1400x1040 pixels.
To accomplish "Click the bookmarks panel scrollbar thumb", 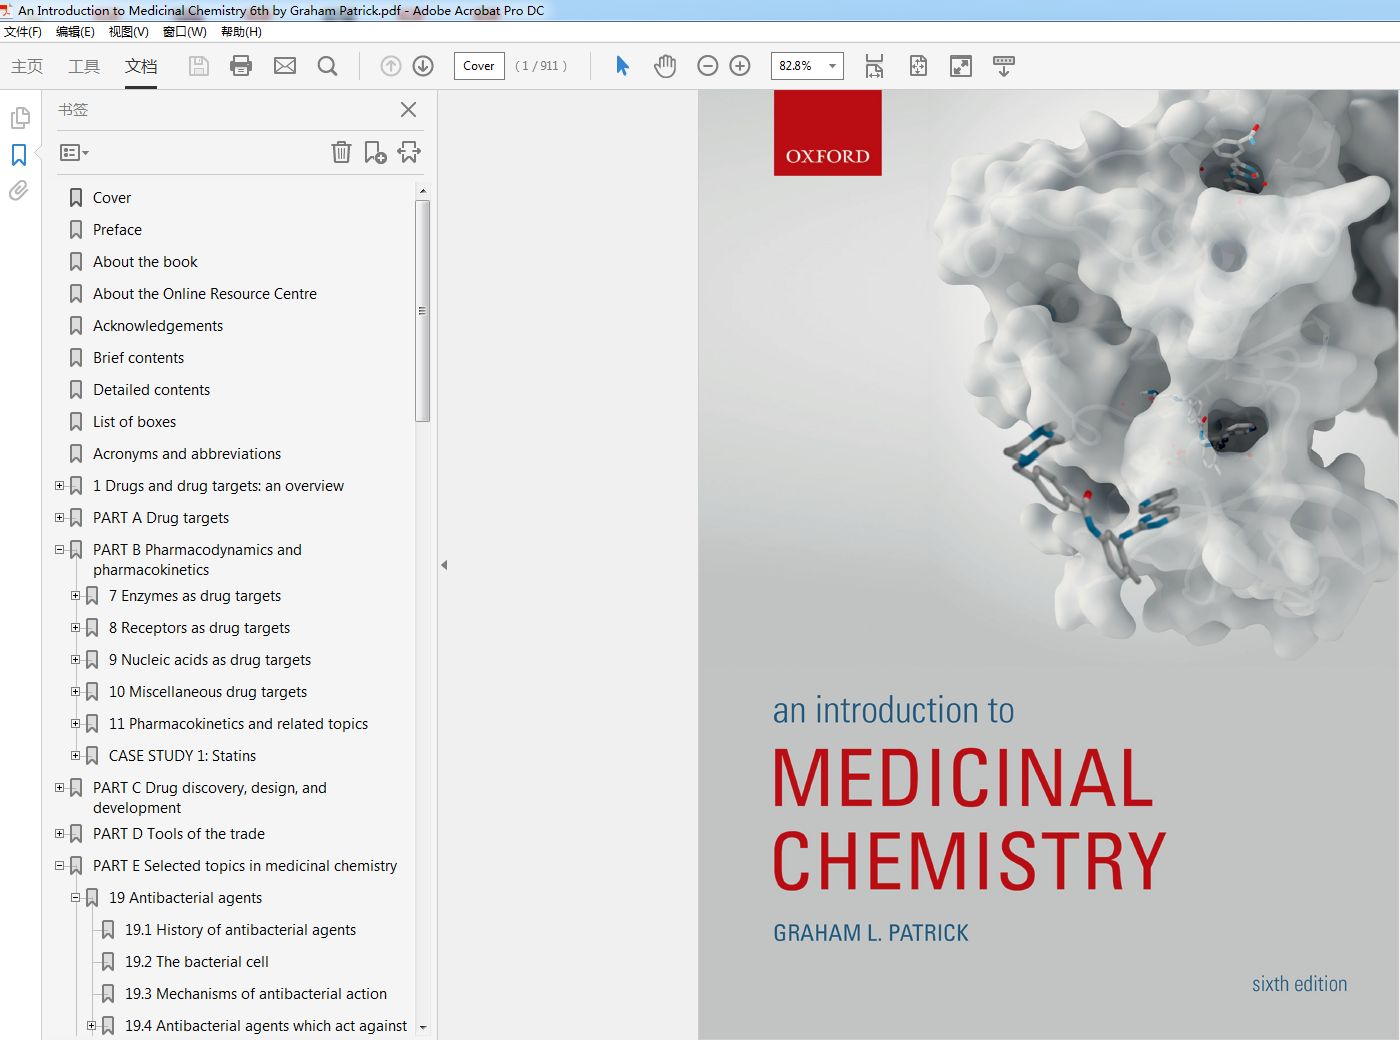I will [423, 311].
